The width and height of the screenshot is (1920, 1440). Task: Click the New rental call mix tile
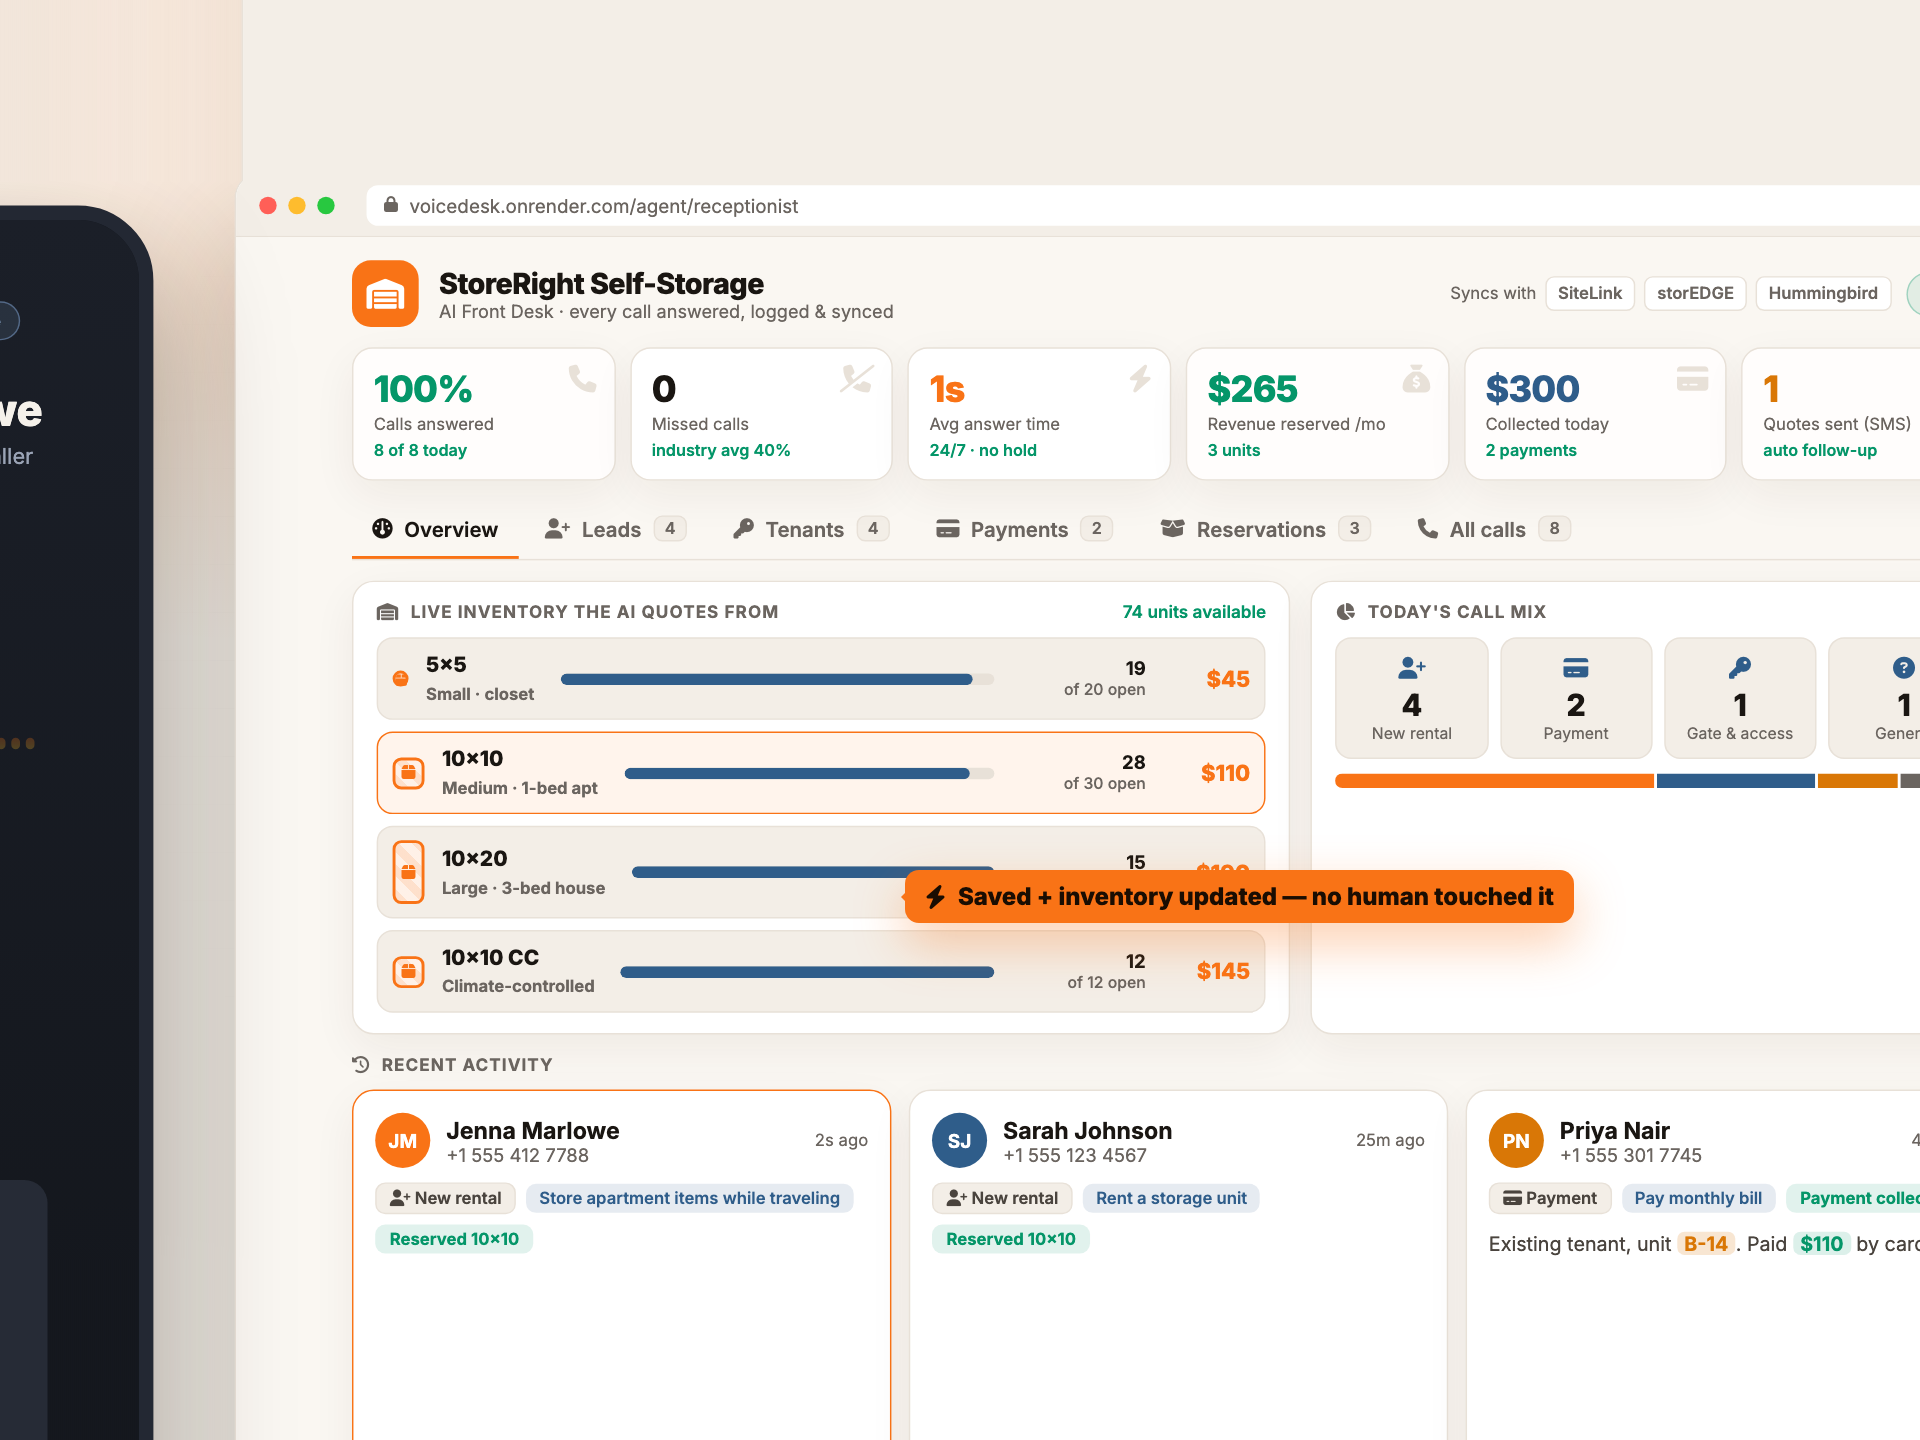1412,698
